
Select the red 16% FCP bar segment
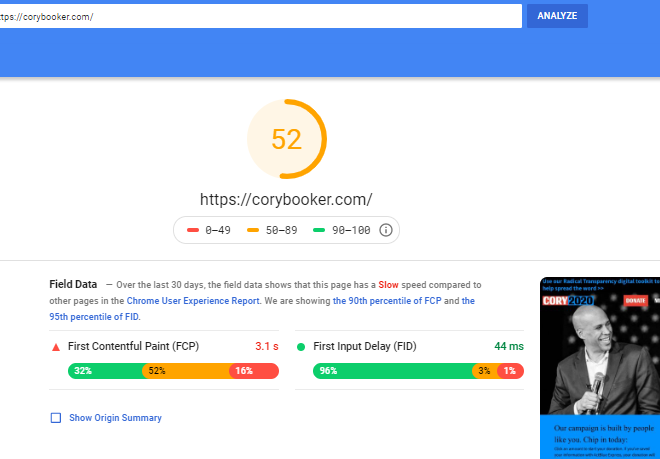click(255, 371)
